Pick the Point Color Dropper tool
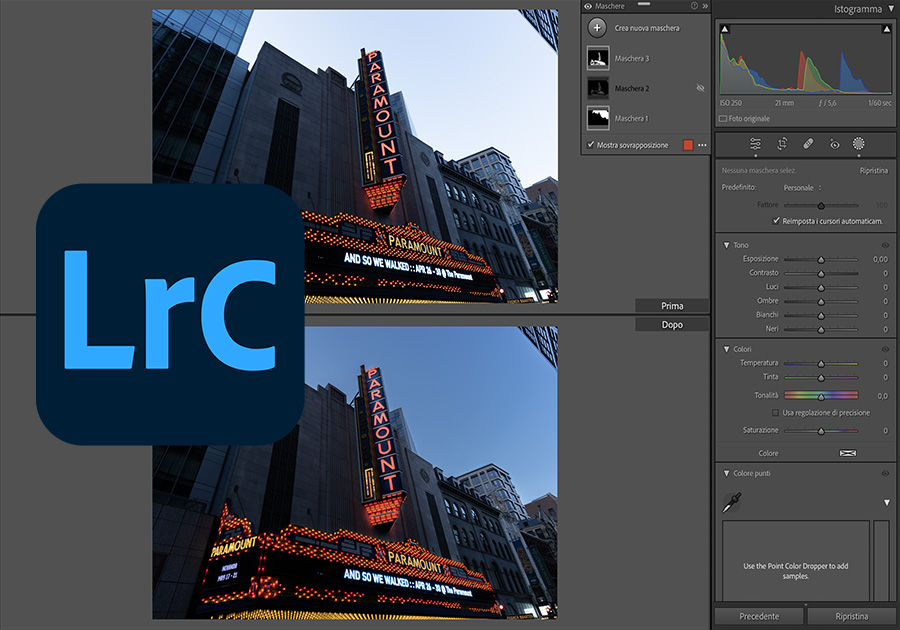 pyautogui.click(x=732, y=502)
